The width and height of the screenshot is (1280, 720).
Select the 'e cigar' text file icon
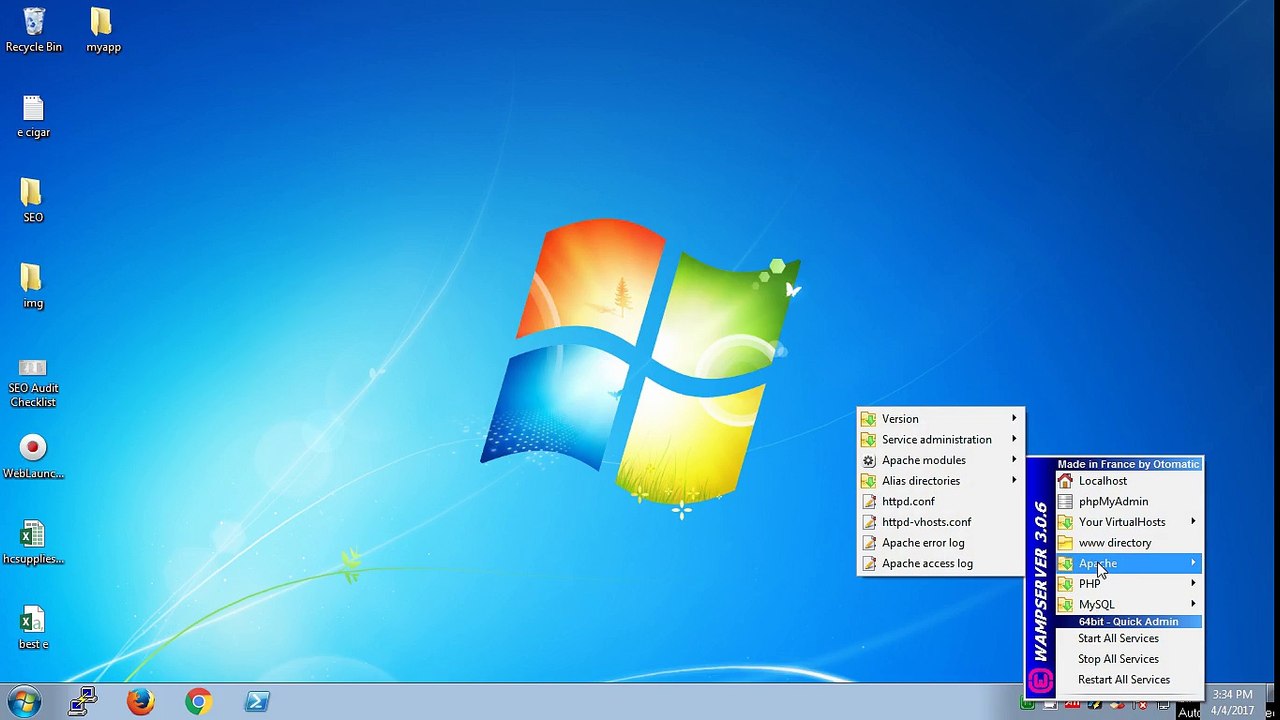coord(33,116)
